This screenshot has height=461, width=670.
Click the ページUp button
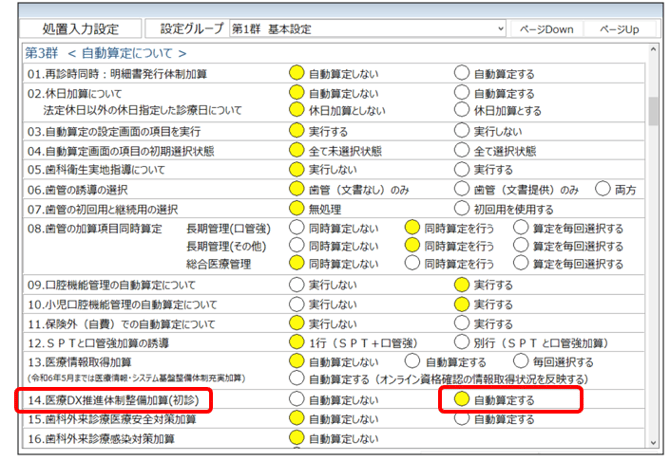[618, 30]
